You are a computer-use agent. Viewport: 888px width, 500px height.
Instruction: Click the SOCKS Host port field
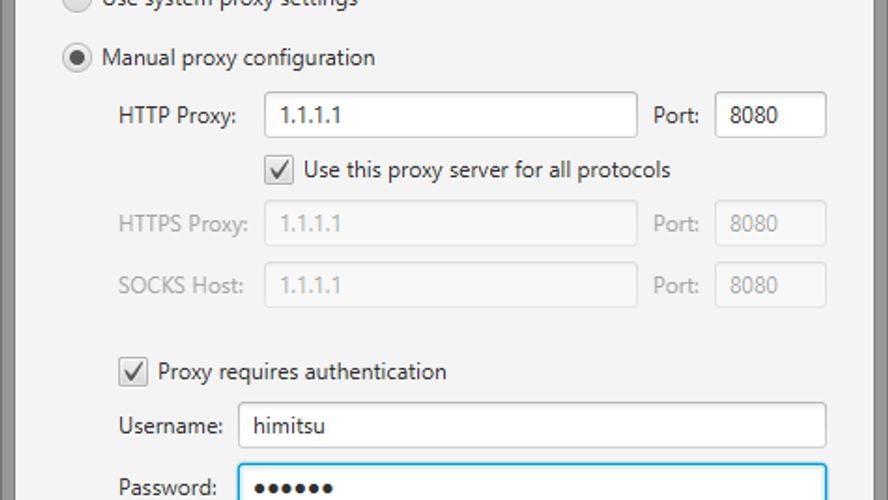[x=770, y=285]
